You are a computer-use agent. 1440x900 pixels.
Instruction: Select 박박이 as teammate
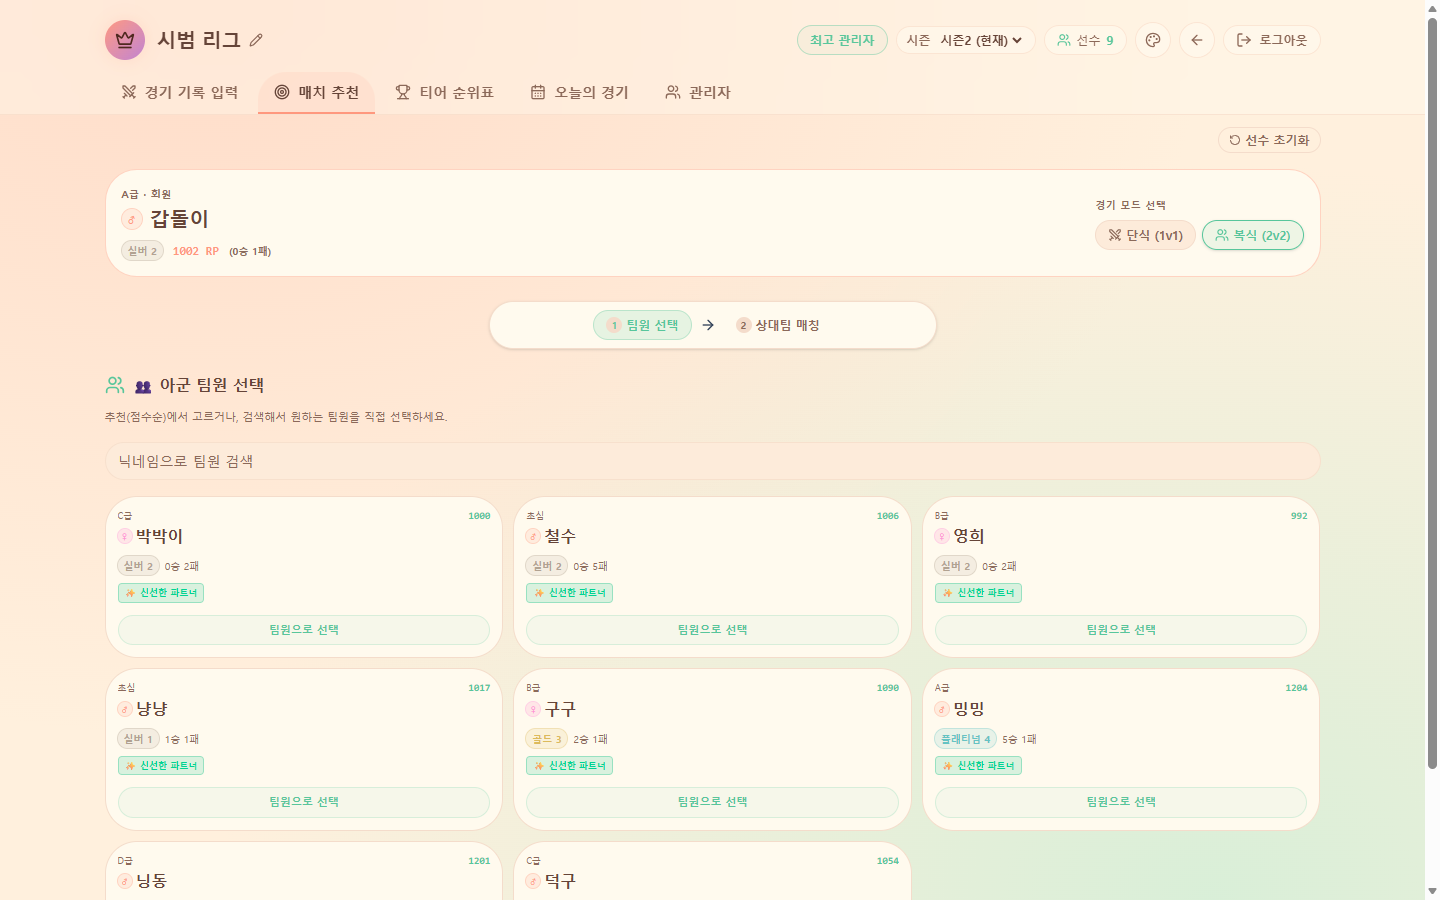pos(304,630)
